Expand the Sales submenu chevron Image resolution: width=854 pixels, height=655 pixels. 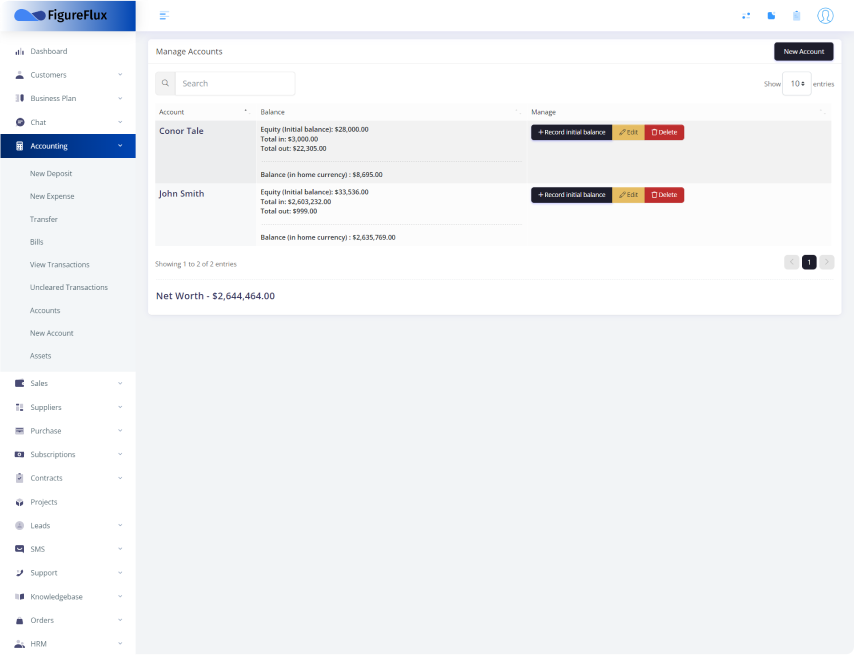tap(120, 383)
